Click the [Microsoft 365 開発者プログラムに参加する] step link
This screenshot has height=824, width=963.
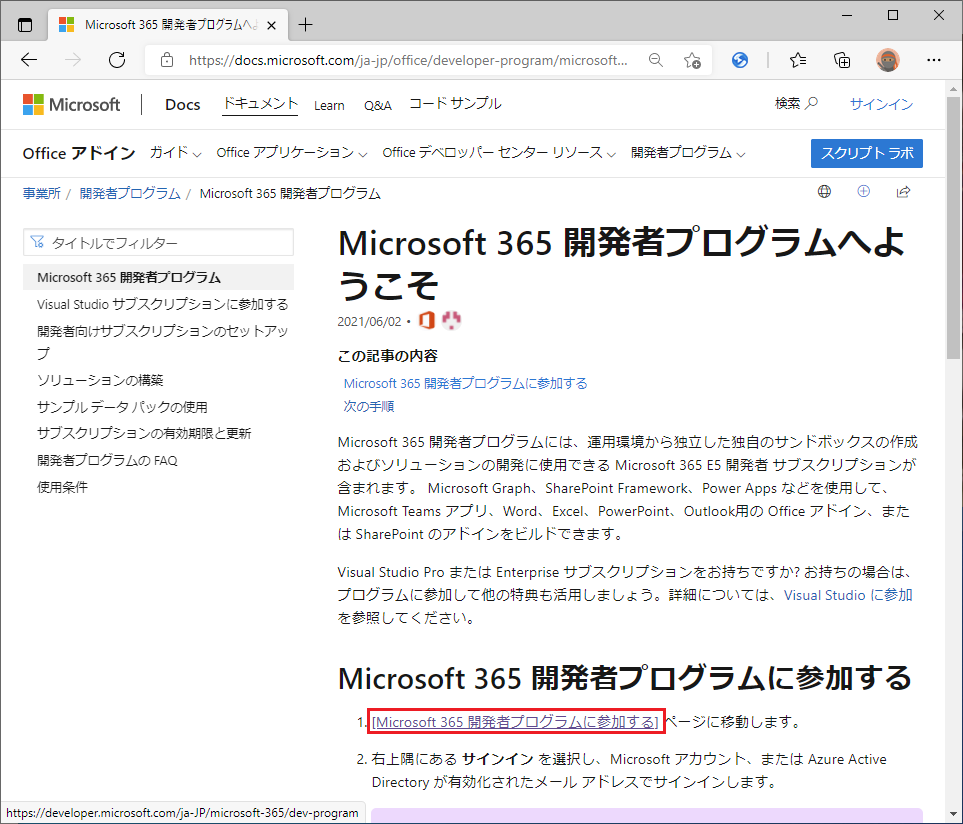[515, 722]
